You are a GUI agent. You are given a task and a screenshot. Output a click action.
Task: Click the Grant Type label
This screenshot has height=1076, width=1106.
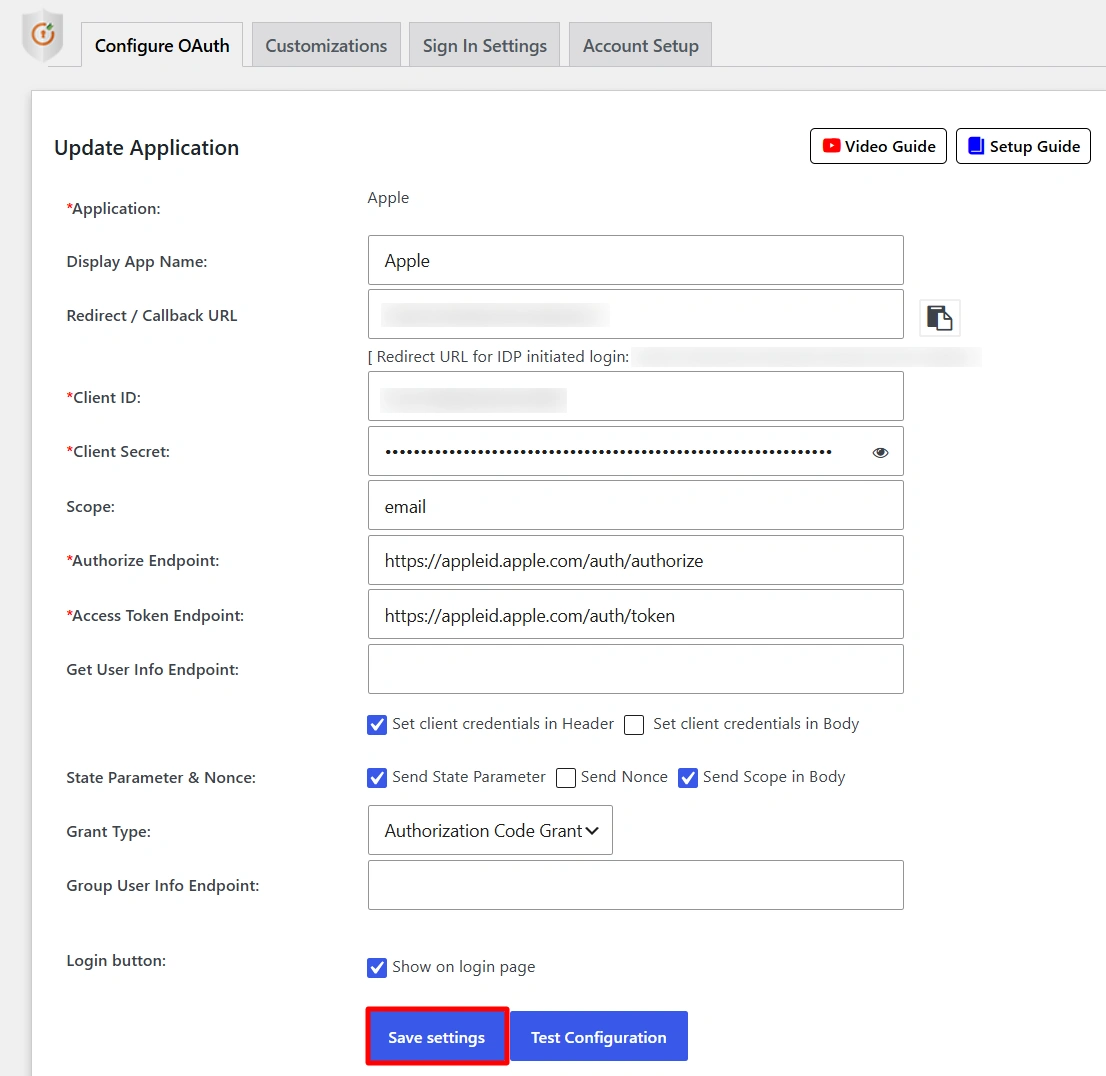point(109,832)
